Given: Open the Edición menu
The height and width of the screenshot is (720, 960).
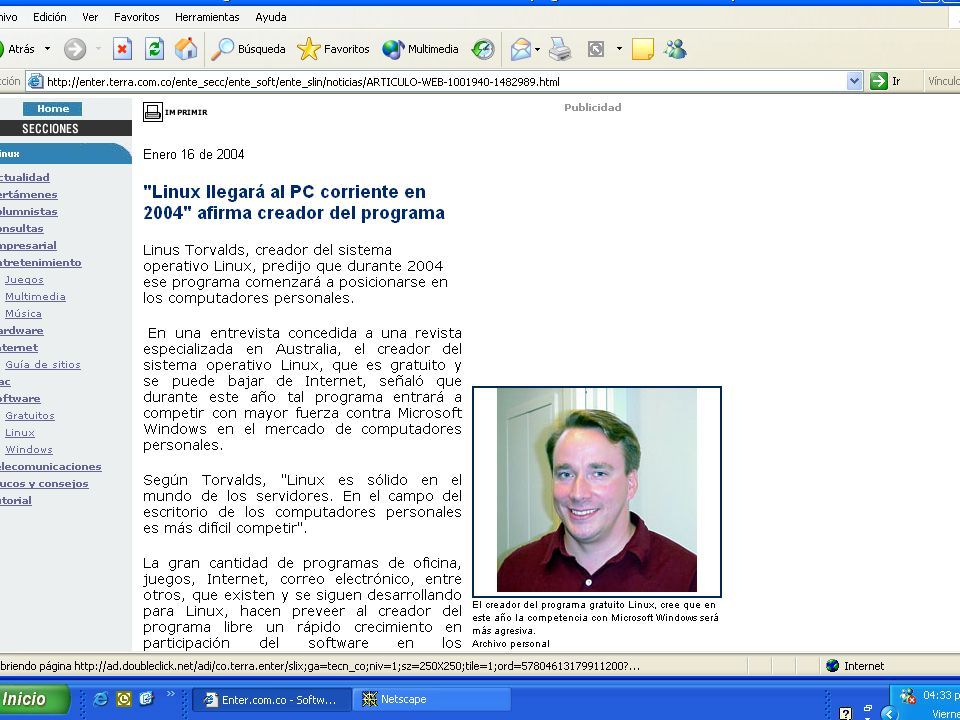Looking at the screenshot, I should point(50,17).
